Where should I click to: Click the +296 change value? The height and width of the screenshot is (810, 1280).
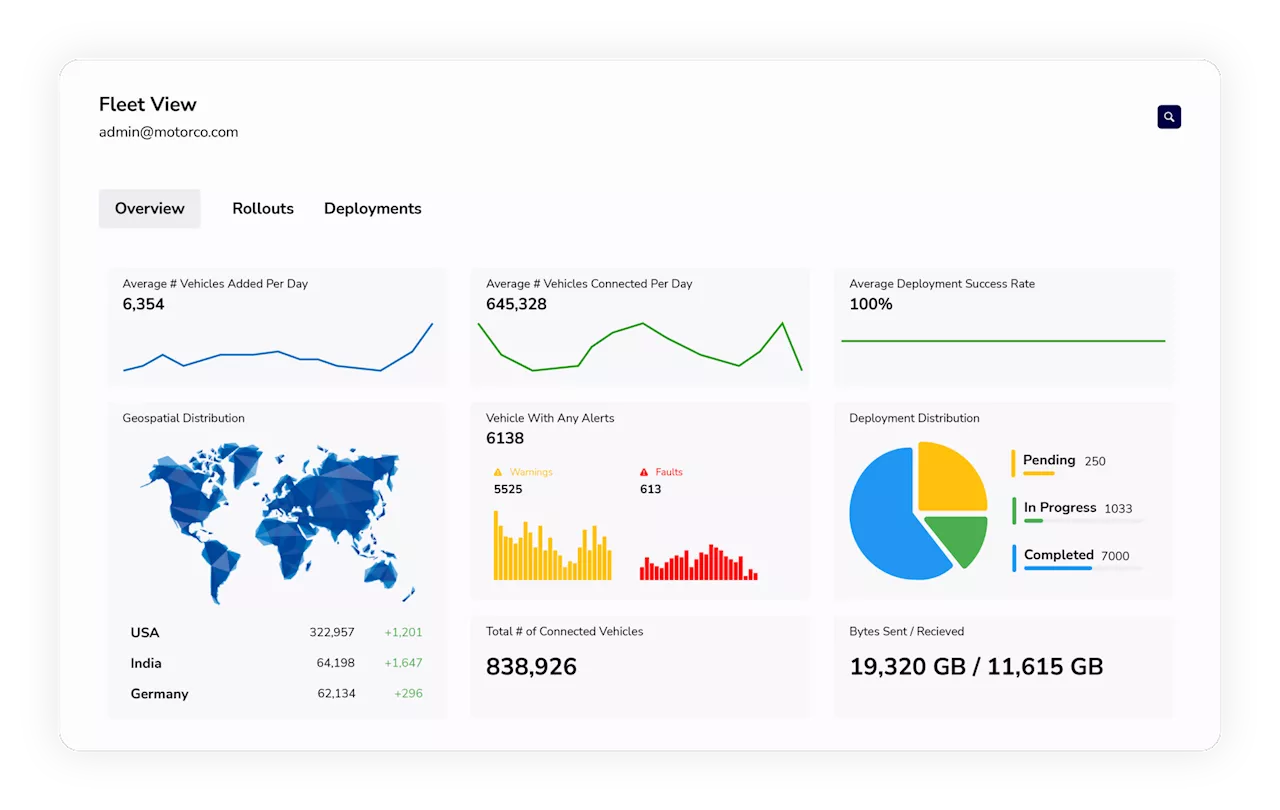[x=408, y=693]
